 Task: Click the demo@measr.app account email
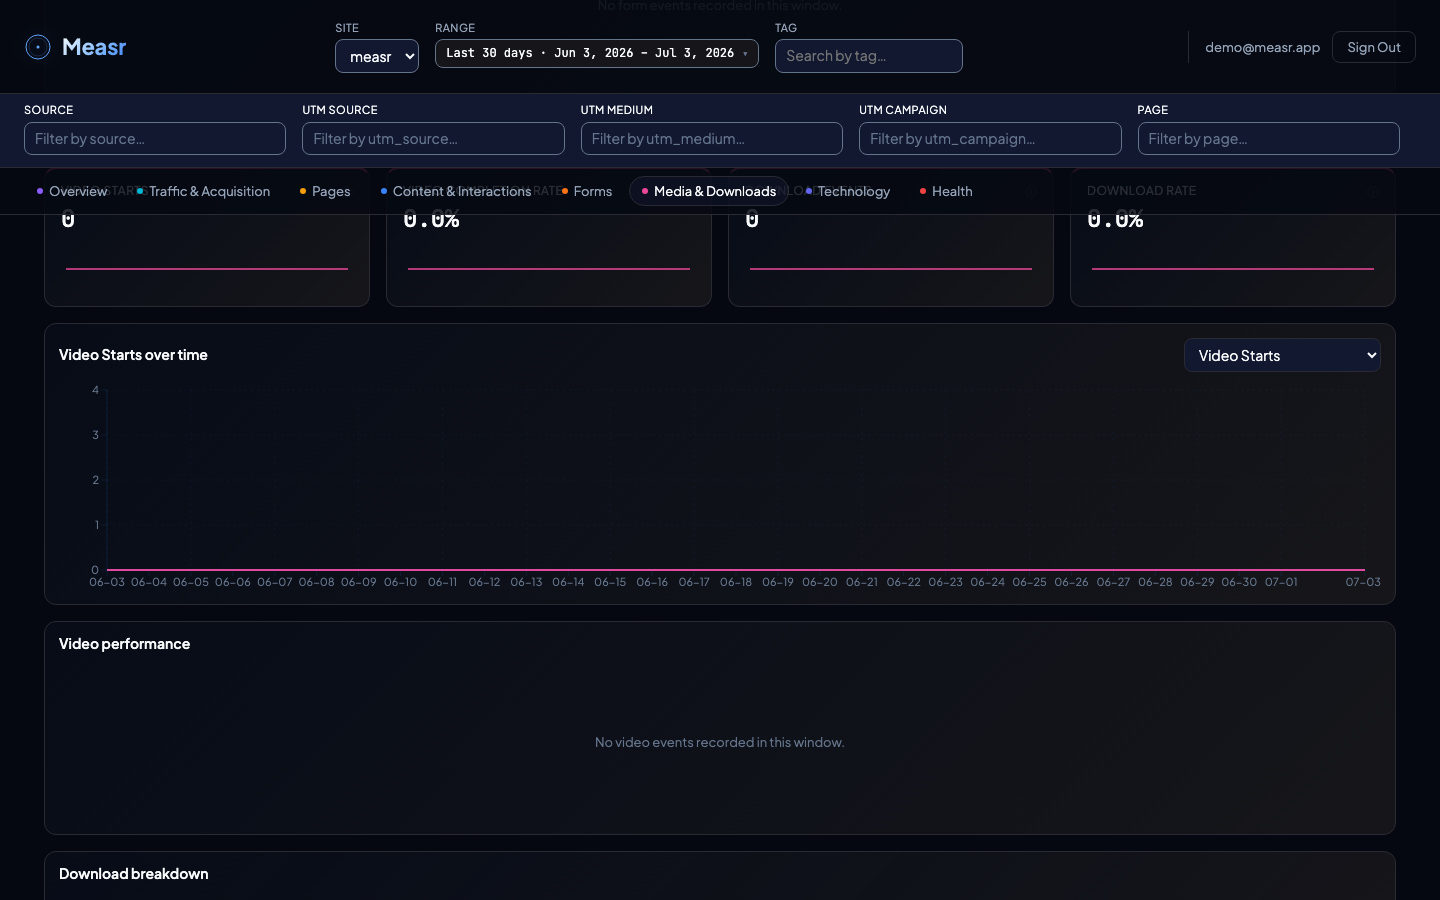(x=1262, y=47)
